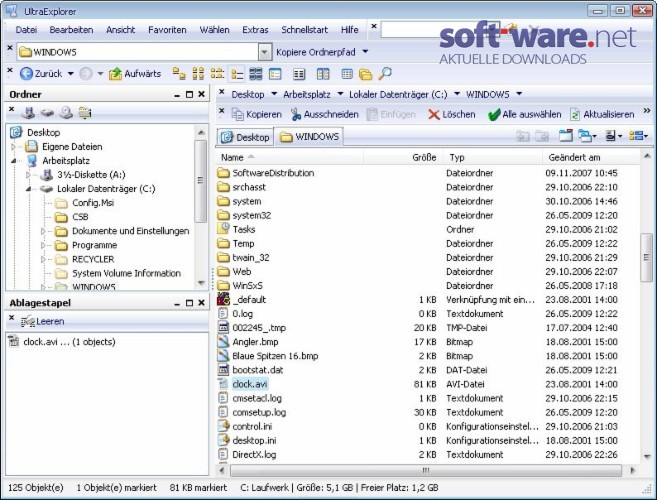The image size is (657, 500).
Task: Click the green checkmark Alle auswählen icon
Action: (x=494, y=114)
